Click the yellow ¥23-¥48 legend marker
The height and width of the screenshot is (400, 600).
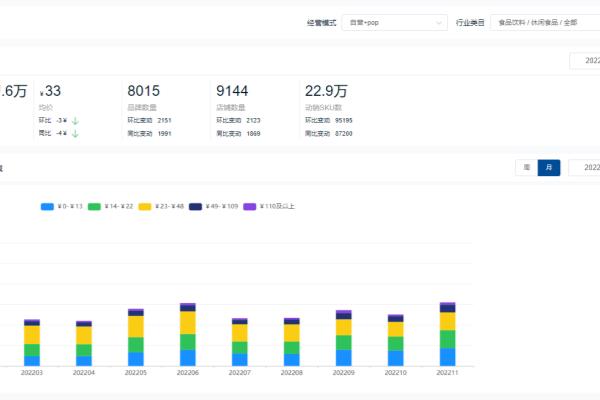145,207
